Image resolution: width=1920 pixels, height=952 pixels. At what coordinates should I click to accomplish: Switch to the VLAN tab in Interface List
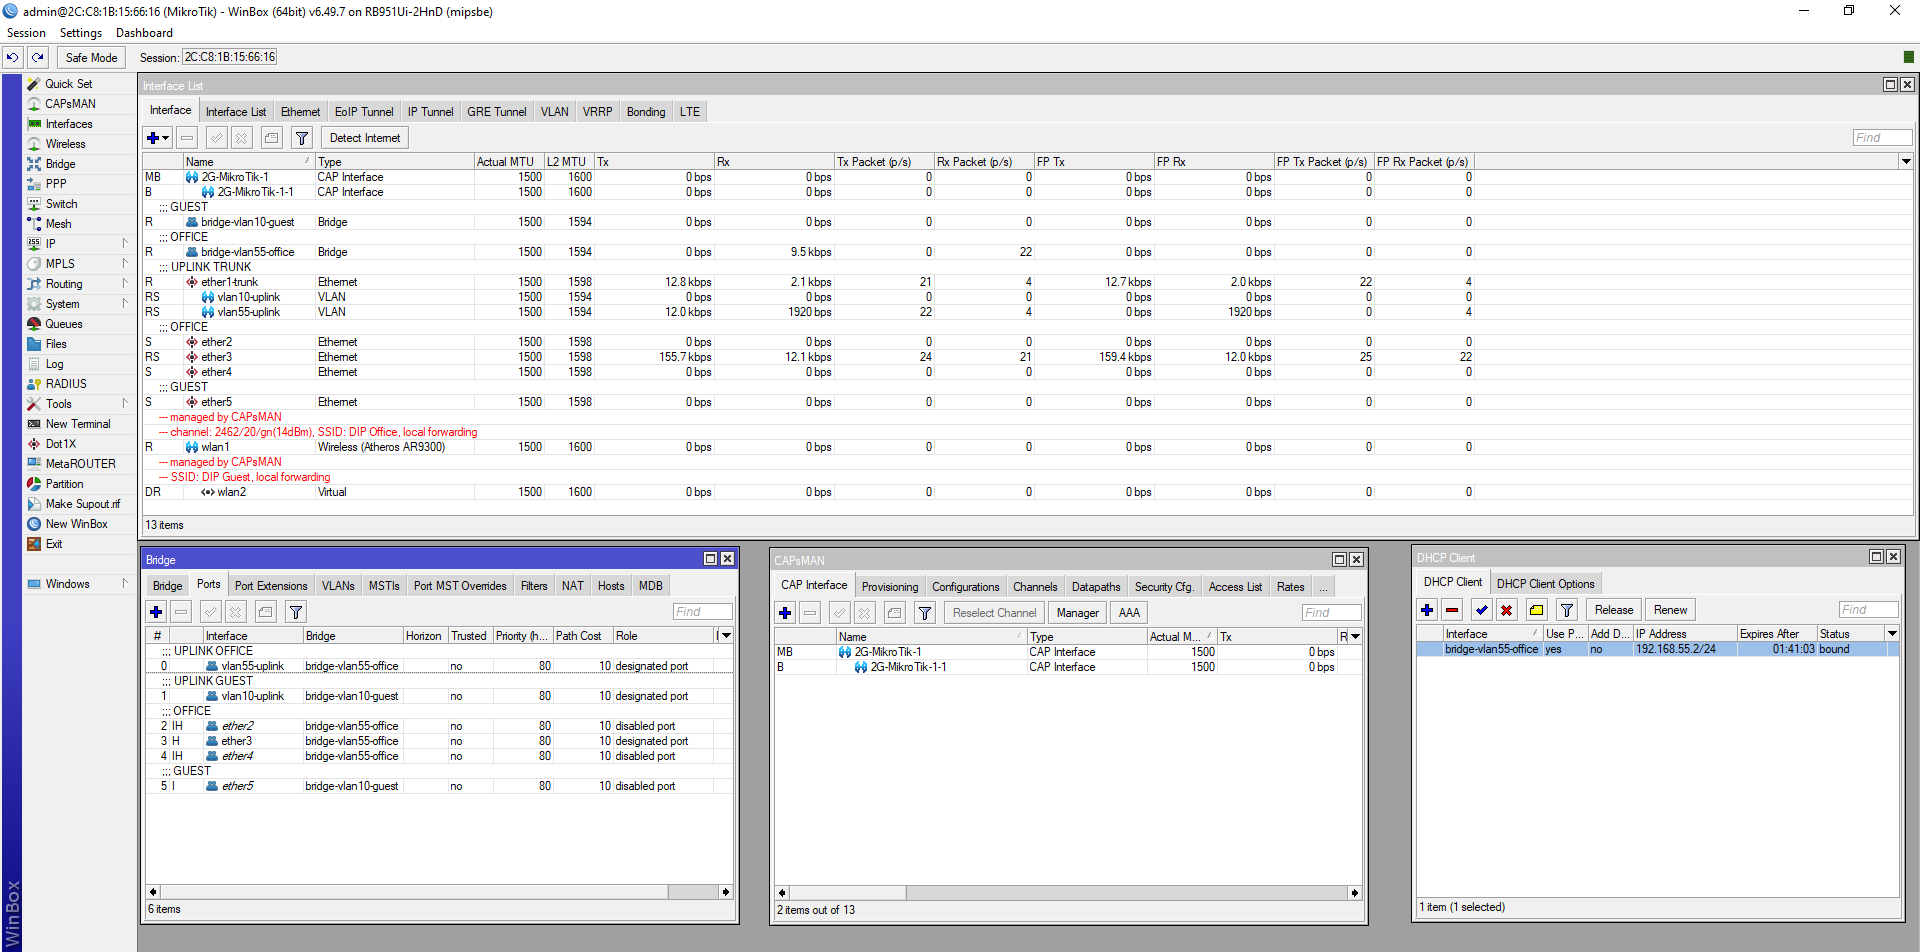point(554,112)
